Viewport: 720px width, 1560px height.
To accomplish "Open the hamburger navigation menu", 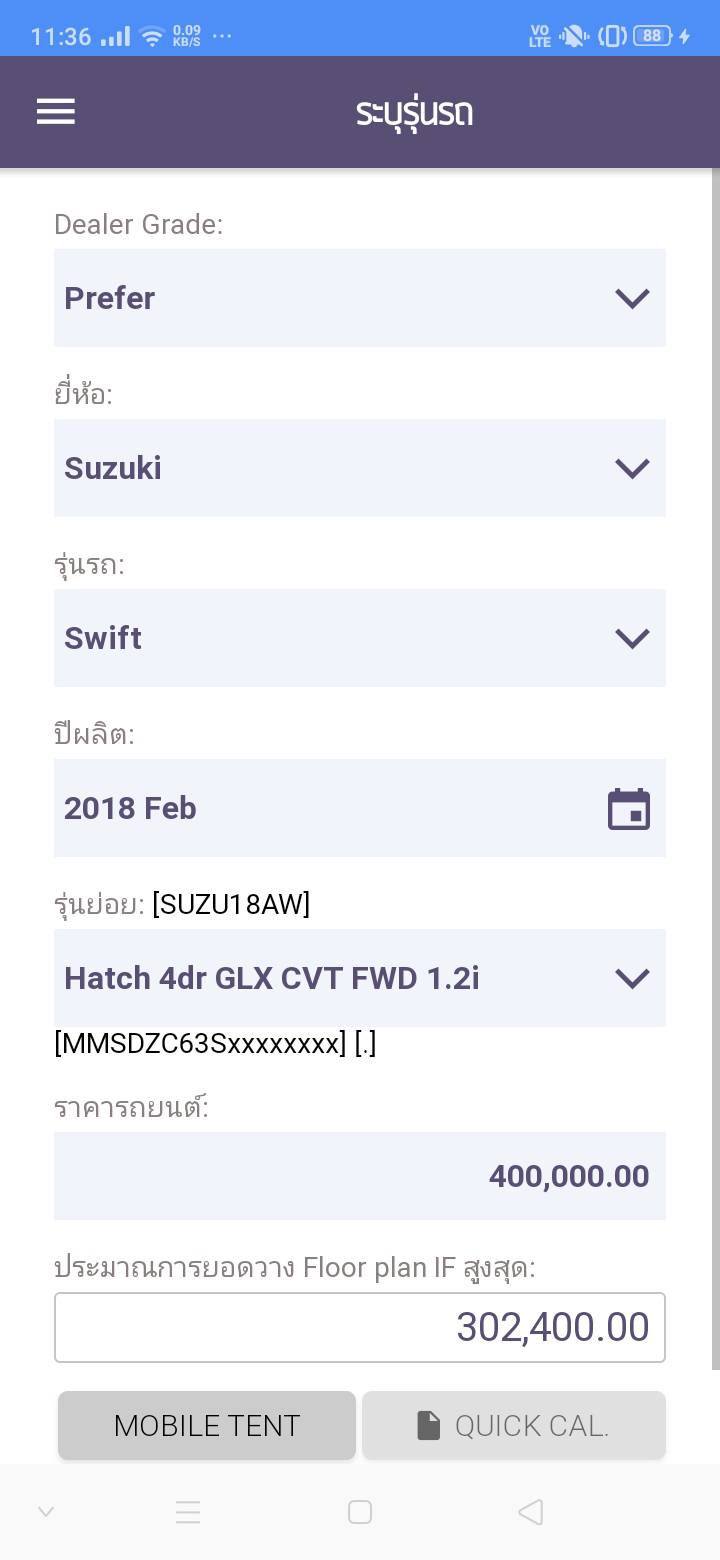I will point(56,112).
